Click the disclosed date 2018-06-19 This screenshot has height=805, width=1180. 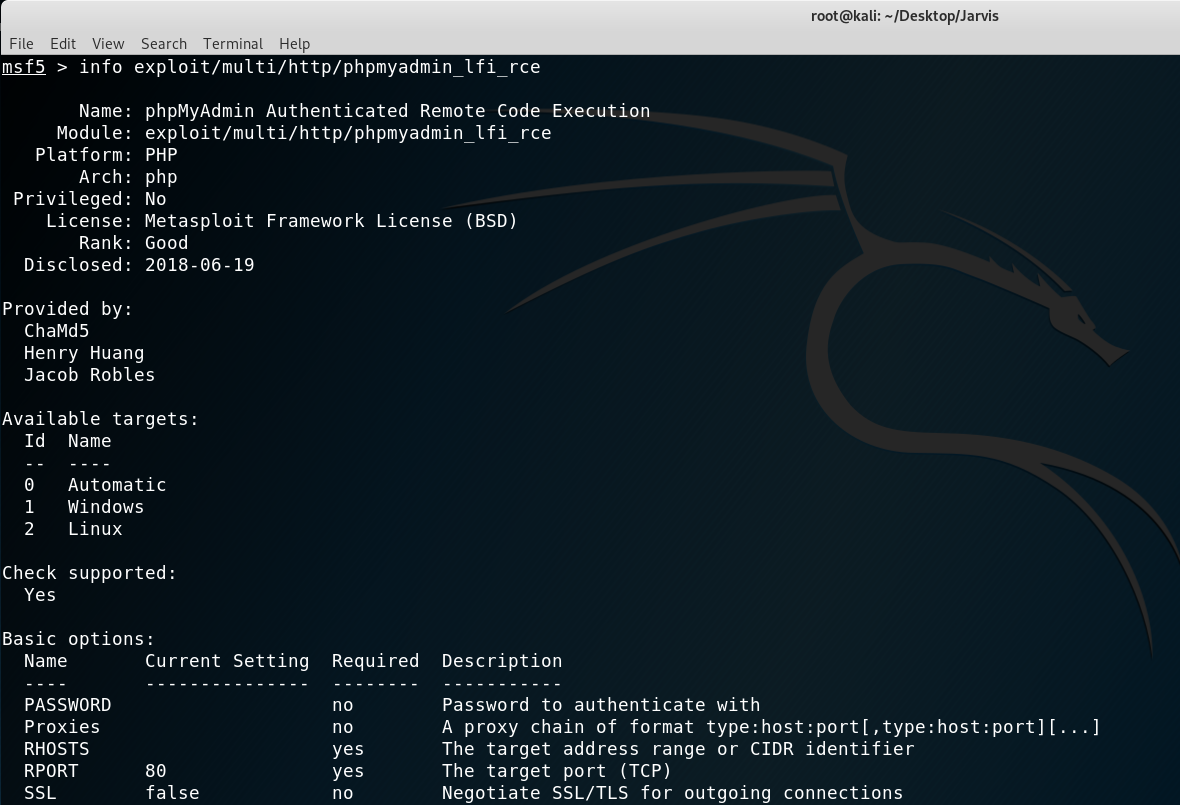click(199, 265)
